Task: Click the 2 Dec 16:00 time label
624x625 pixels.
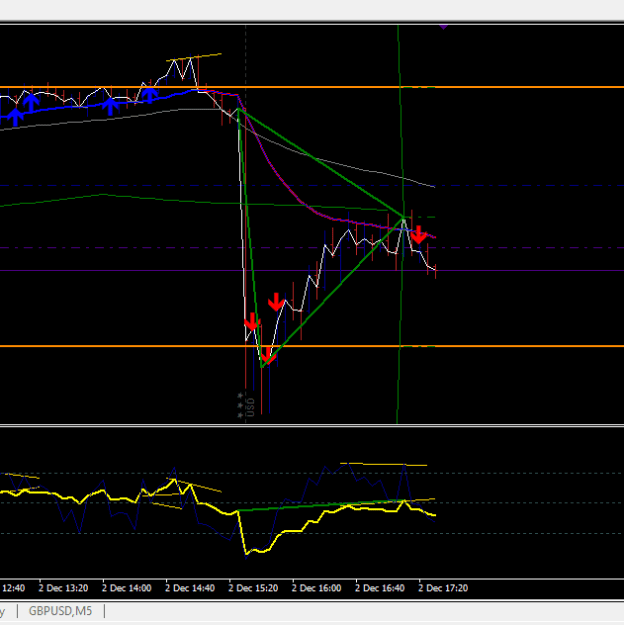Action: [317, 588]
